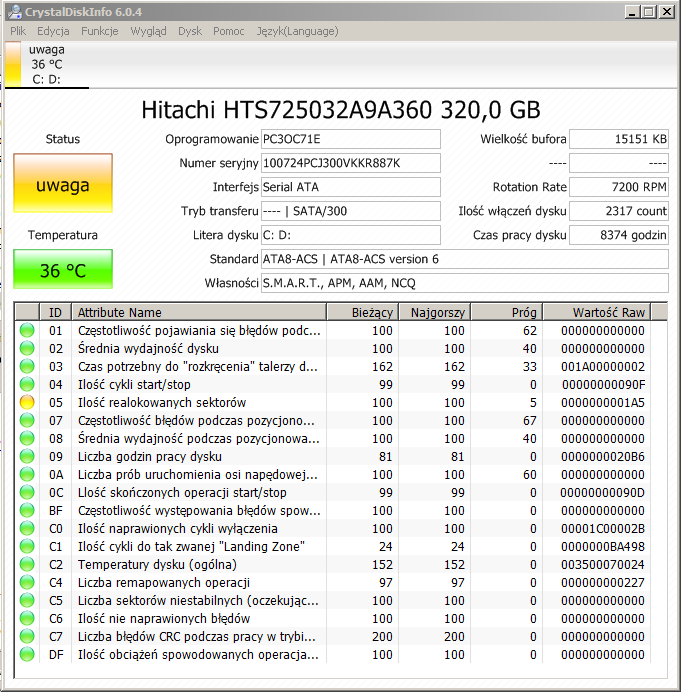681x692 pixels.
Task: Click the Najgorszy column header
Action: point(435,312)
